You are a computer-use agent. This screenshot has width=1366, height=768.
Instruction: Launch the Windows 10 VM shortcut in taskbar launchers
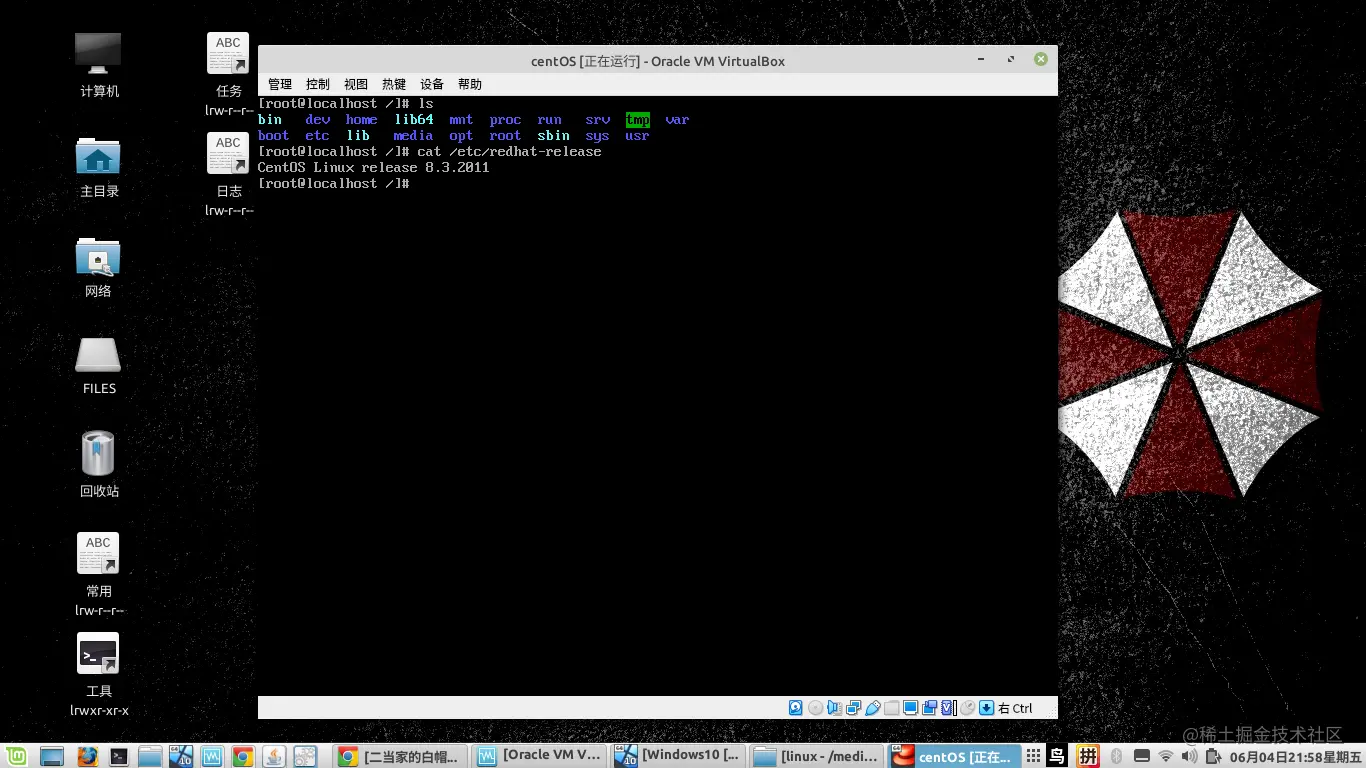180,756
